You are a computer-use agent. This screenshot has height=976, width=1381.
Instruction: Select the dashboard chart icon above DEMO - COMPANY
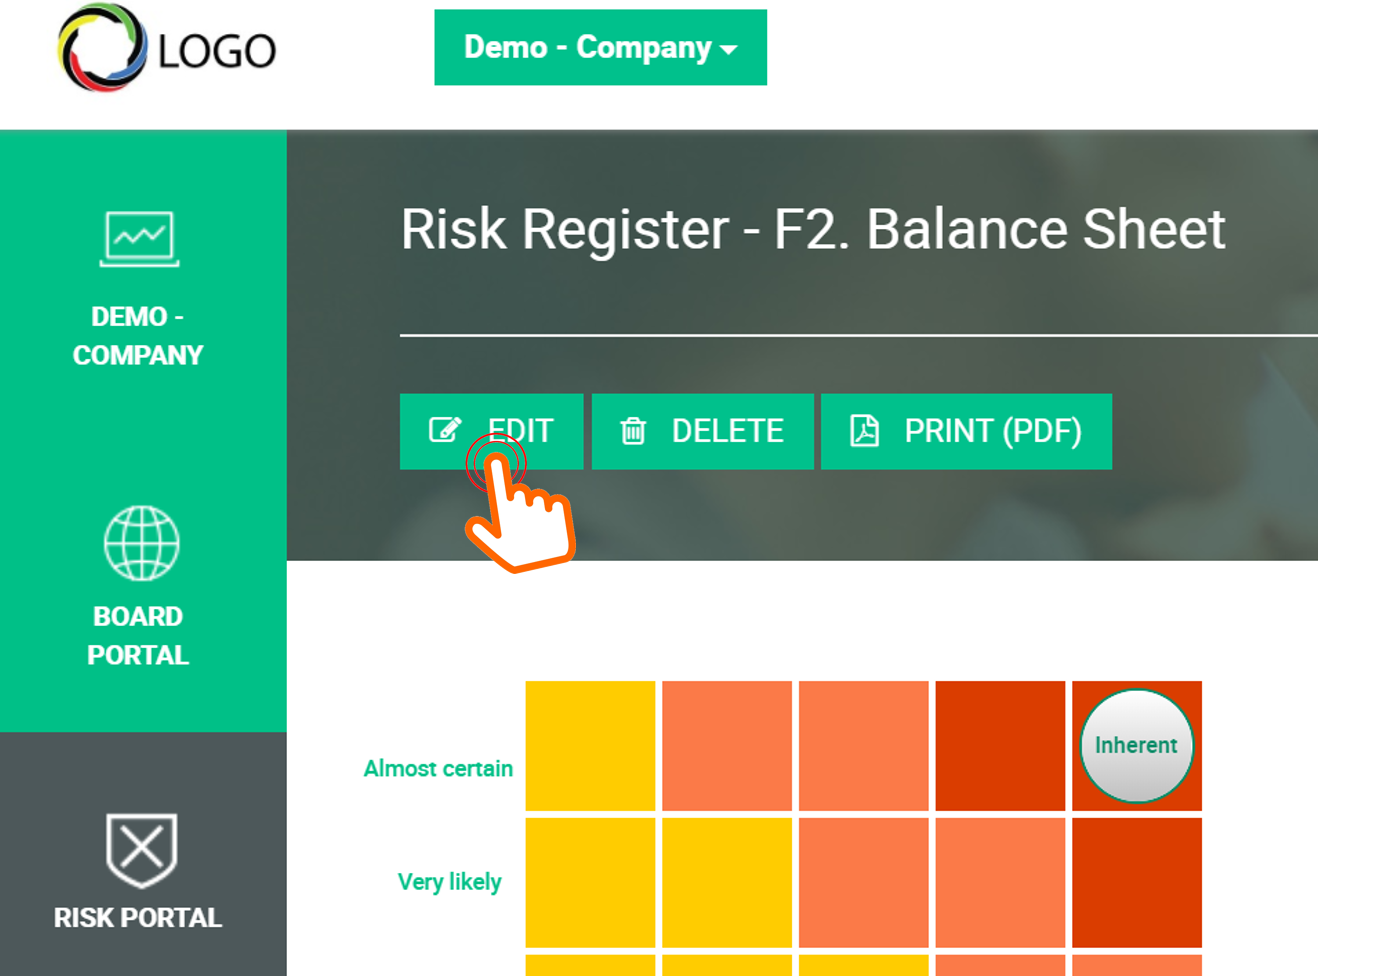[x=140, y=237]
